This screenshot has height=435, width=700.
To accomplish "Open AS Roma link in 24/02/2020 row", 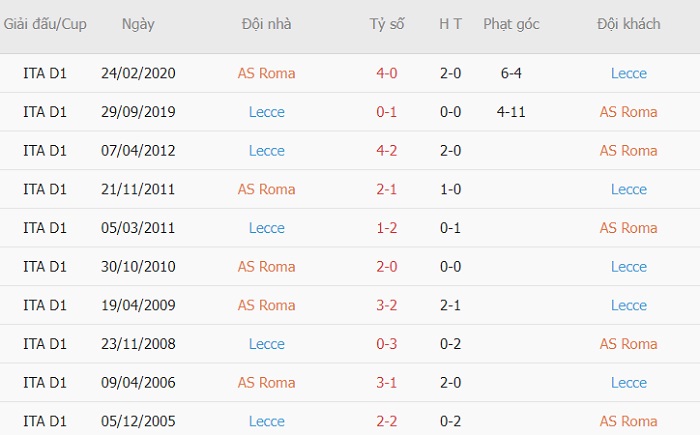I will (x=266, y=73).
